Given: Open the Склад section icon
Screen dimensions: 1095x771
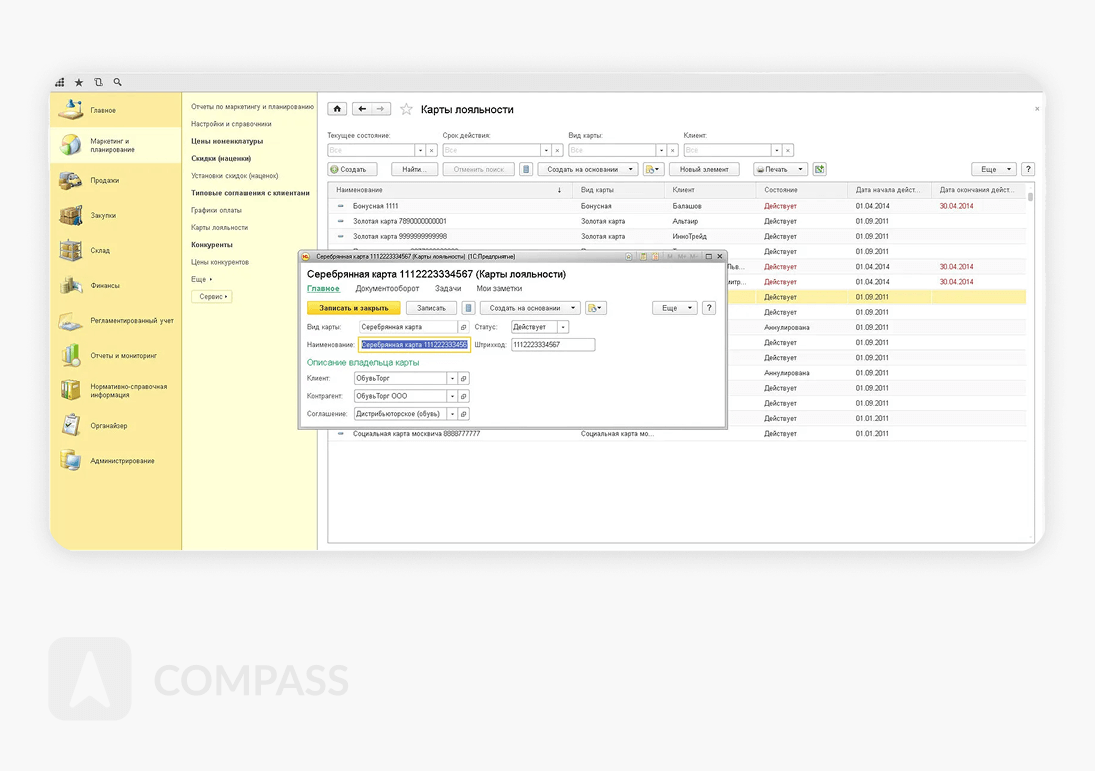Looking at the screenshot, I should tap(70, 251).
